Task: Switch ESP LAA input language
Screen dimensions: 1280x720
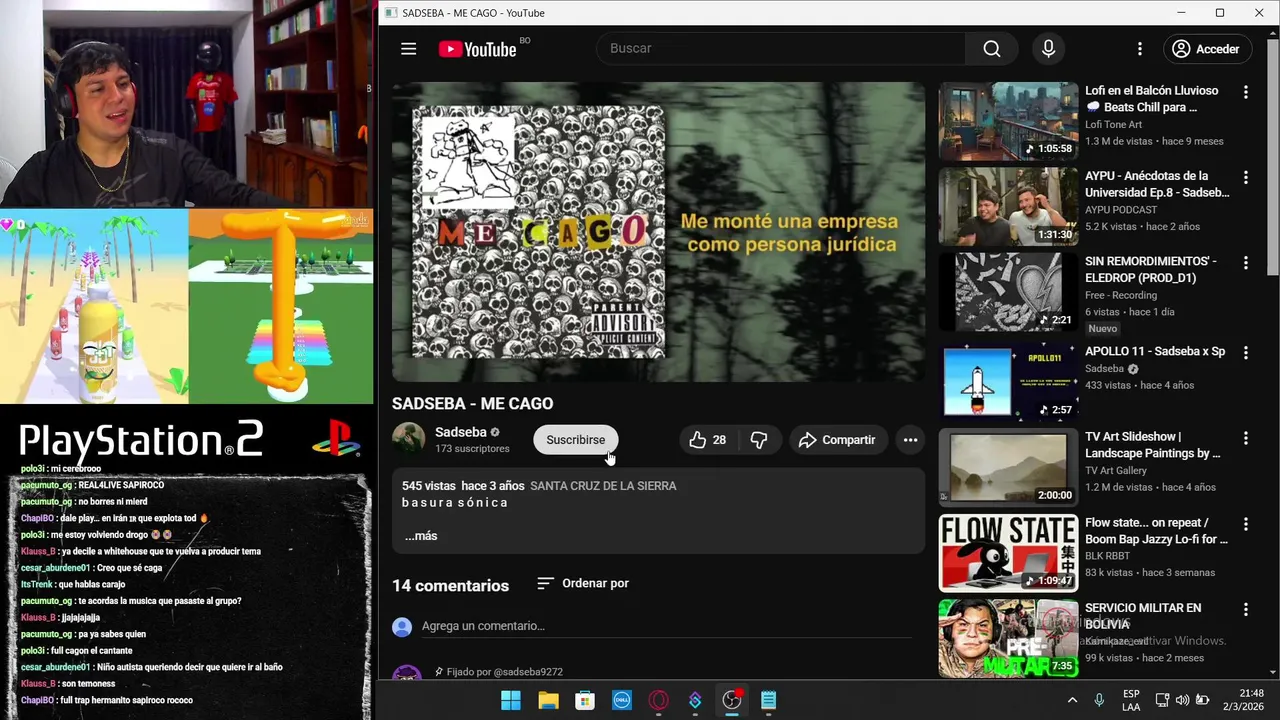Action: (x=1131, y=700)
